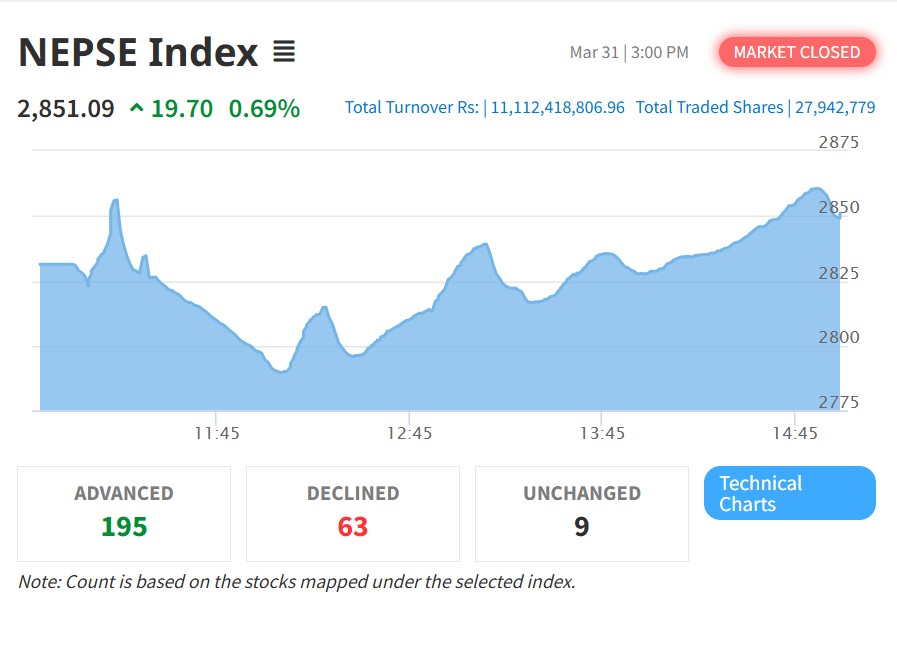Click the Total Traded Shares figure
The width and height of the screenshot is (897, 645).
click(x=835, y=107)
